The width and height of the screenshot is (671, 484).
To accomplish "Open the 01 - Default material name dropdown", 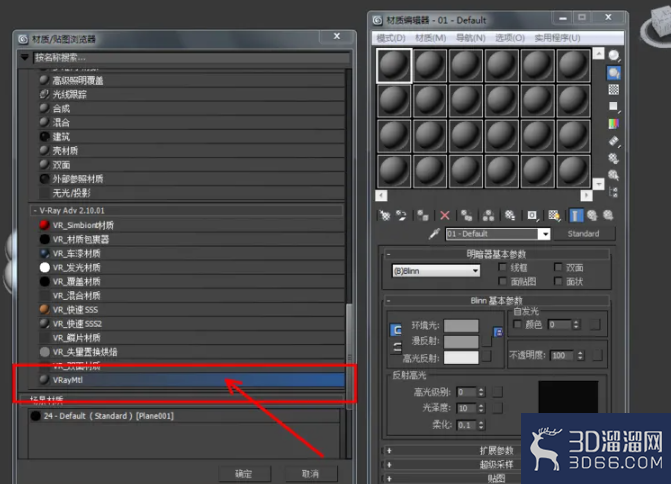I will pos(545,234).
